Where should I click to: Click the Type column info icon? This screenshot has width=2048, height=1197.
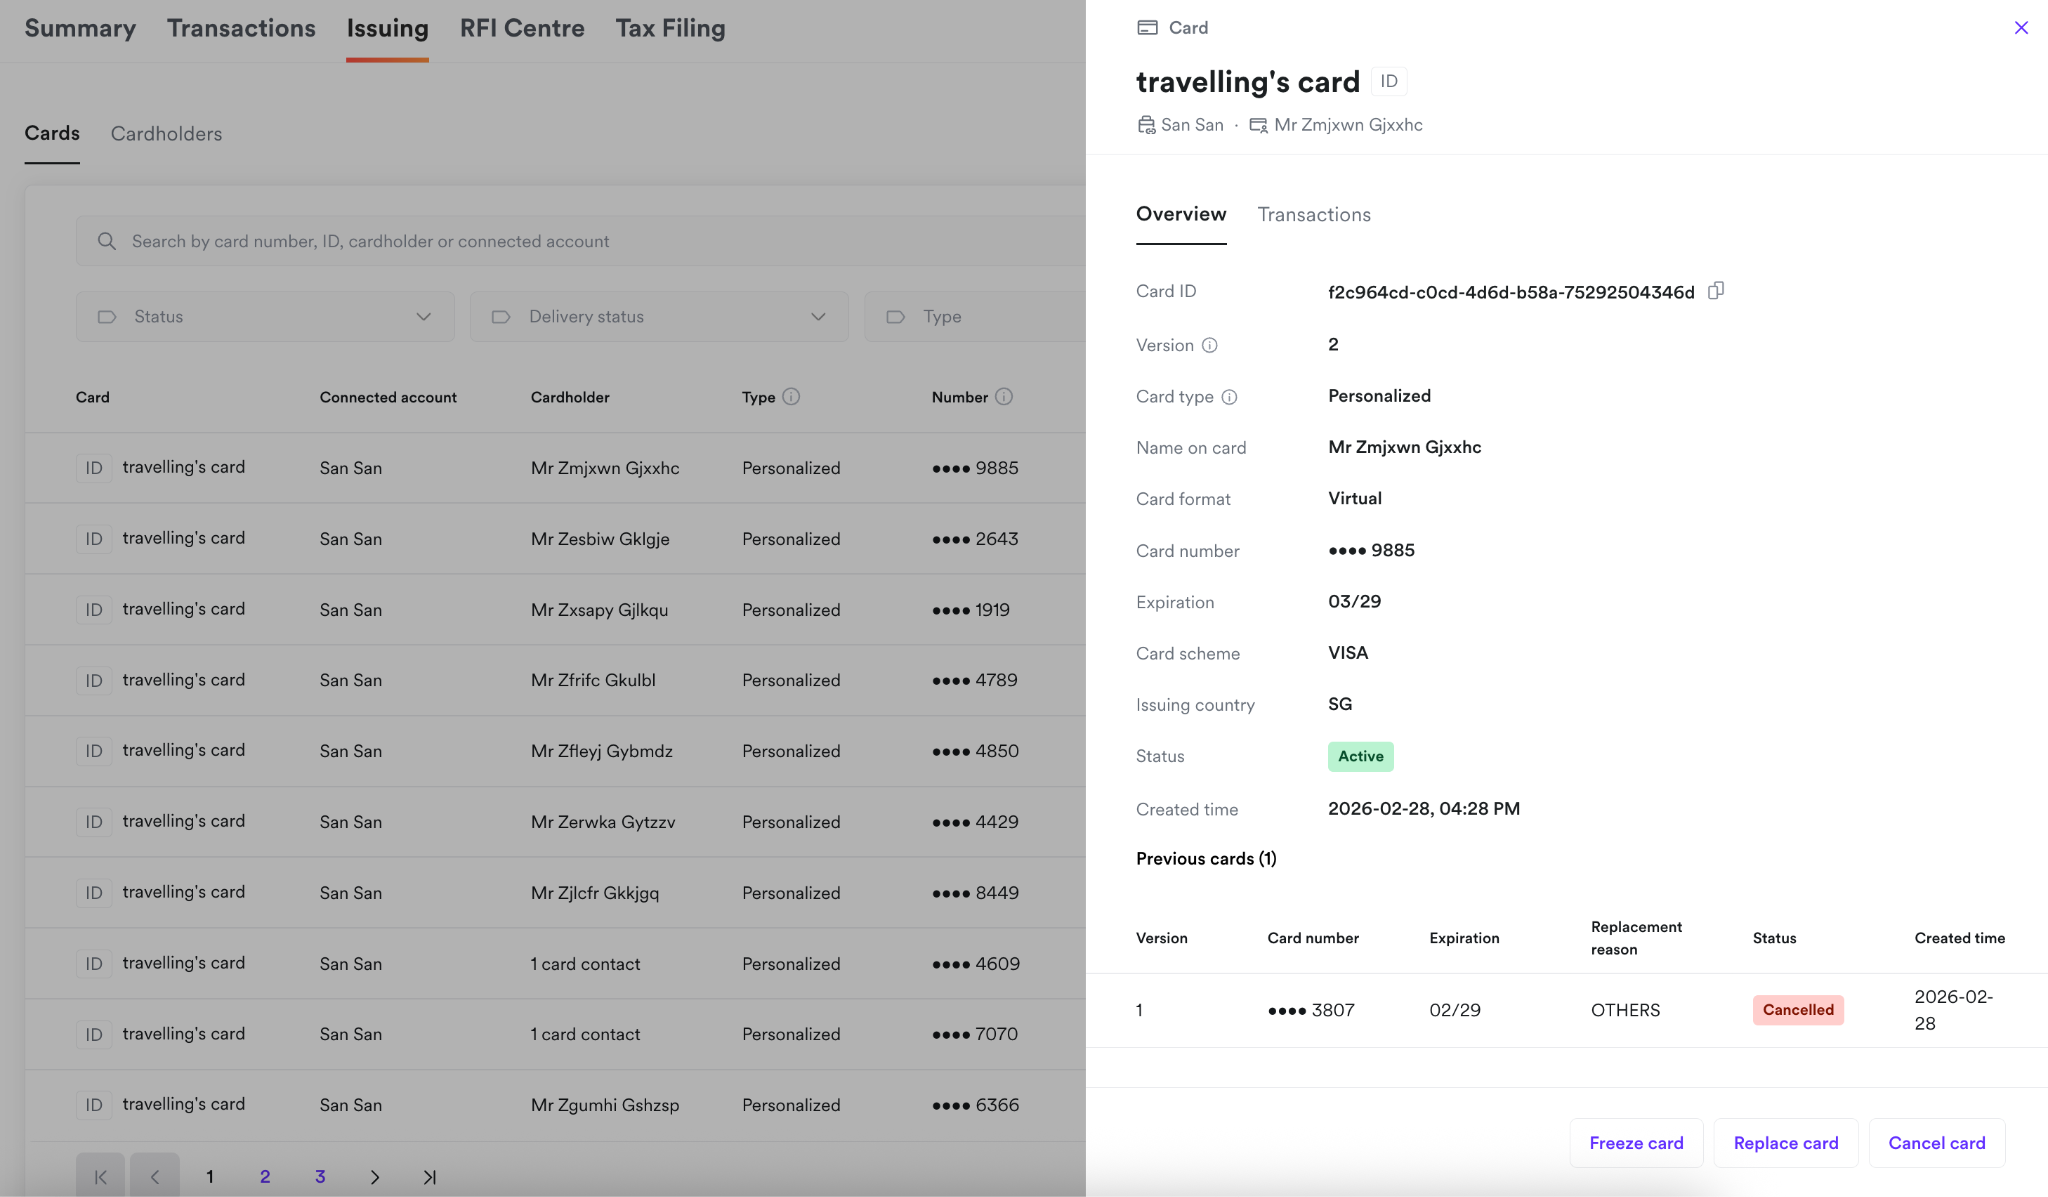[791, 397]
